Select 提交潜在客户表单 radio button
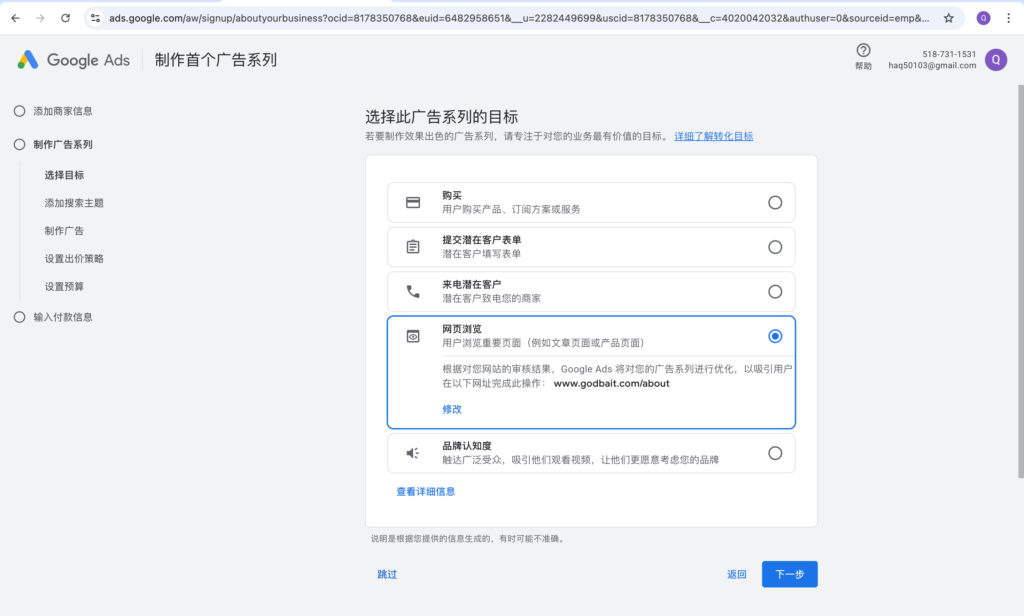 (775, 247)
